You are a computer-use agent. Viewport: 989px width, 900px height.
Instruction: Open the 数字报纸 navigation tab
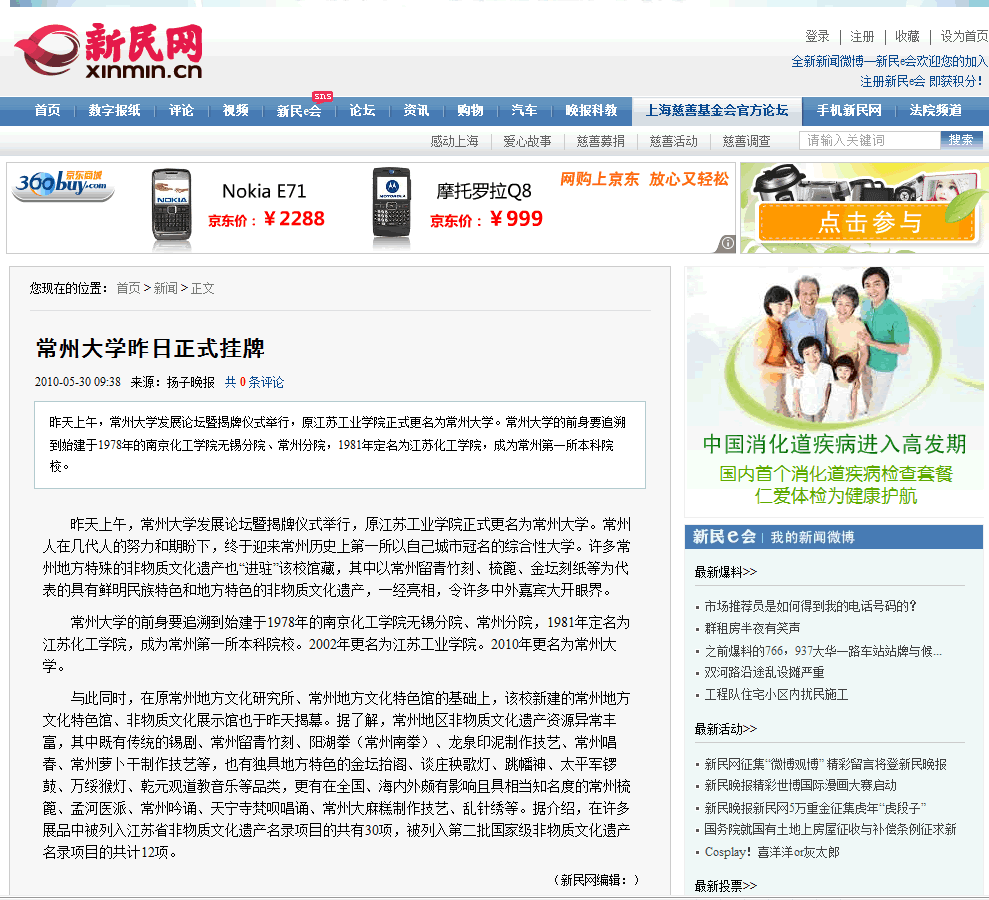(114, 111)
